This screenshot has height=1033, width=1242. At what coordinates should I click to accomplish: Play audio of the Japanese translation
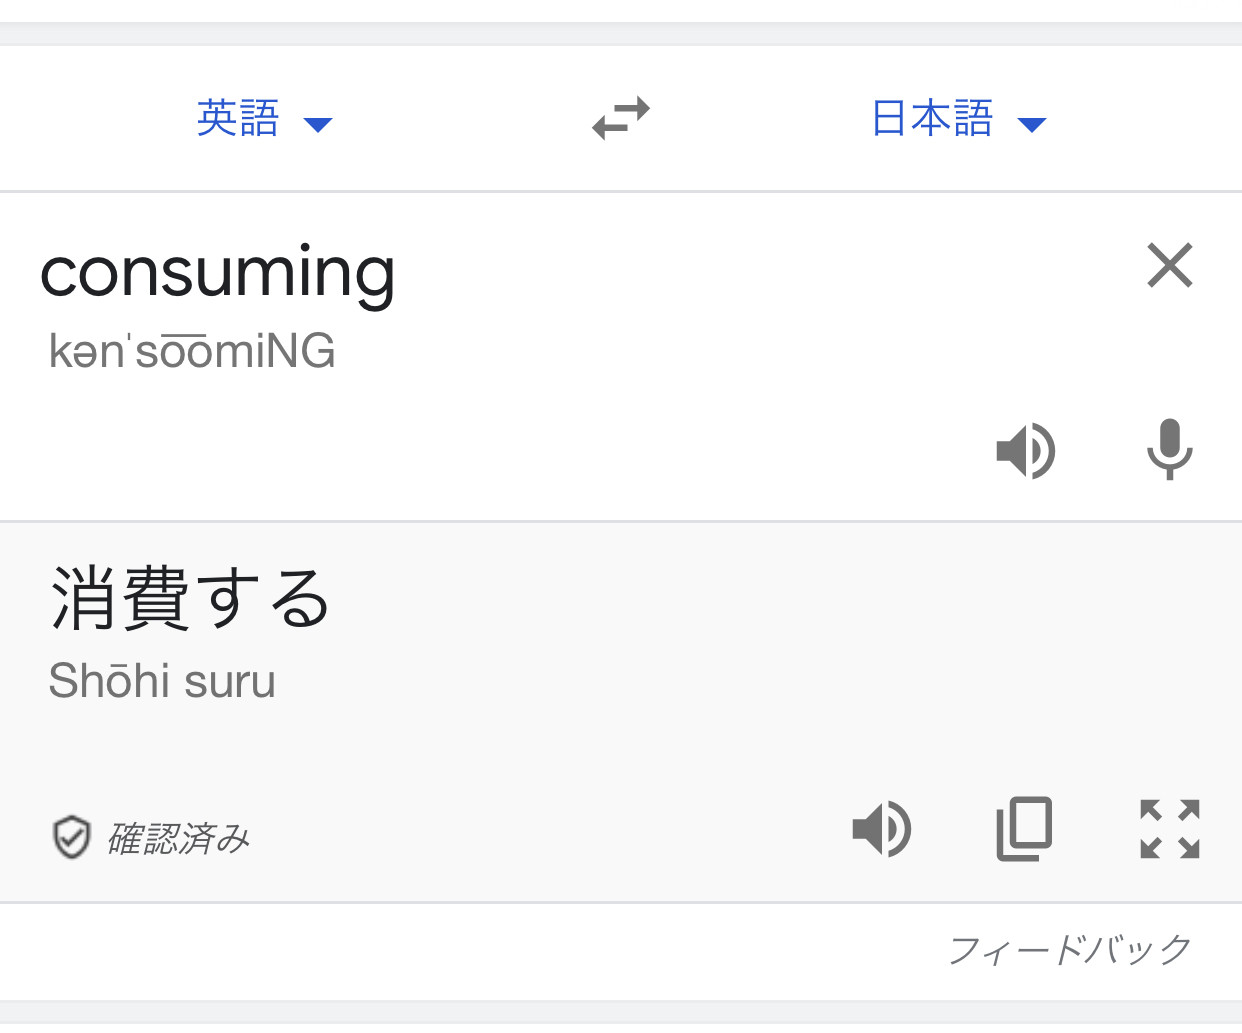(x=882, y=829)
